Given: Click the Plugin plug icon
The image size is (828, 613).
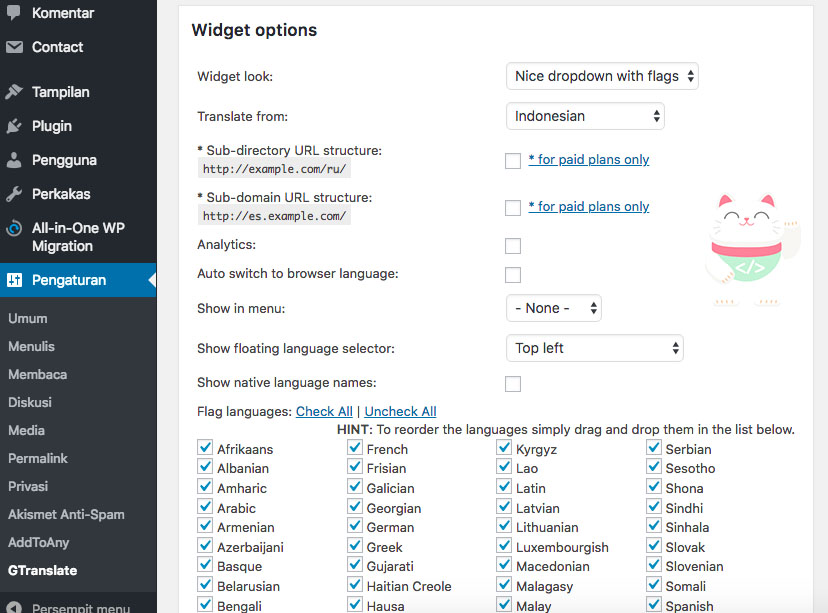Looking at the screenshot, I should [14, 126].
